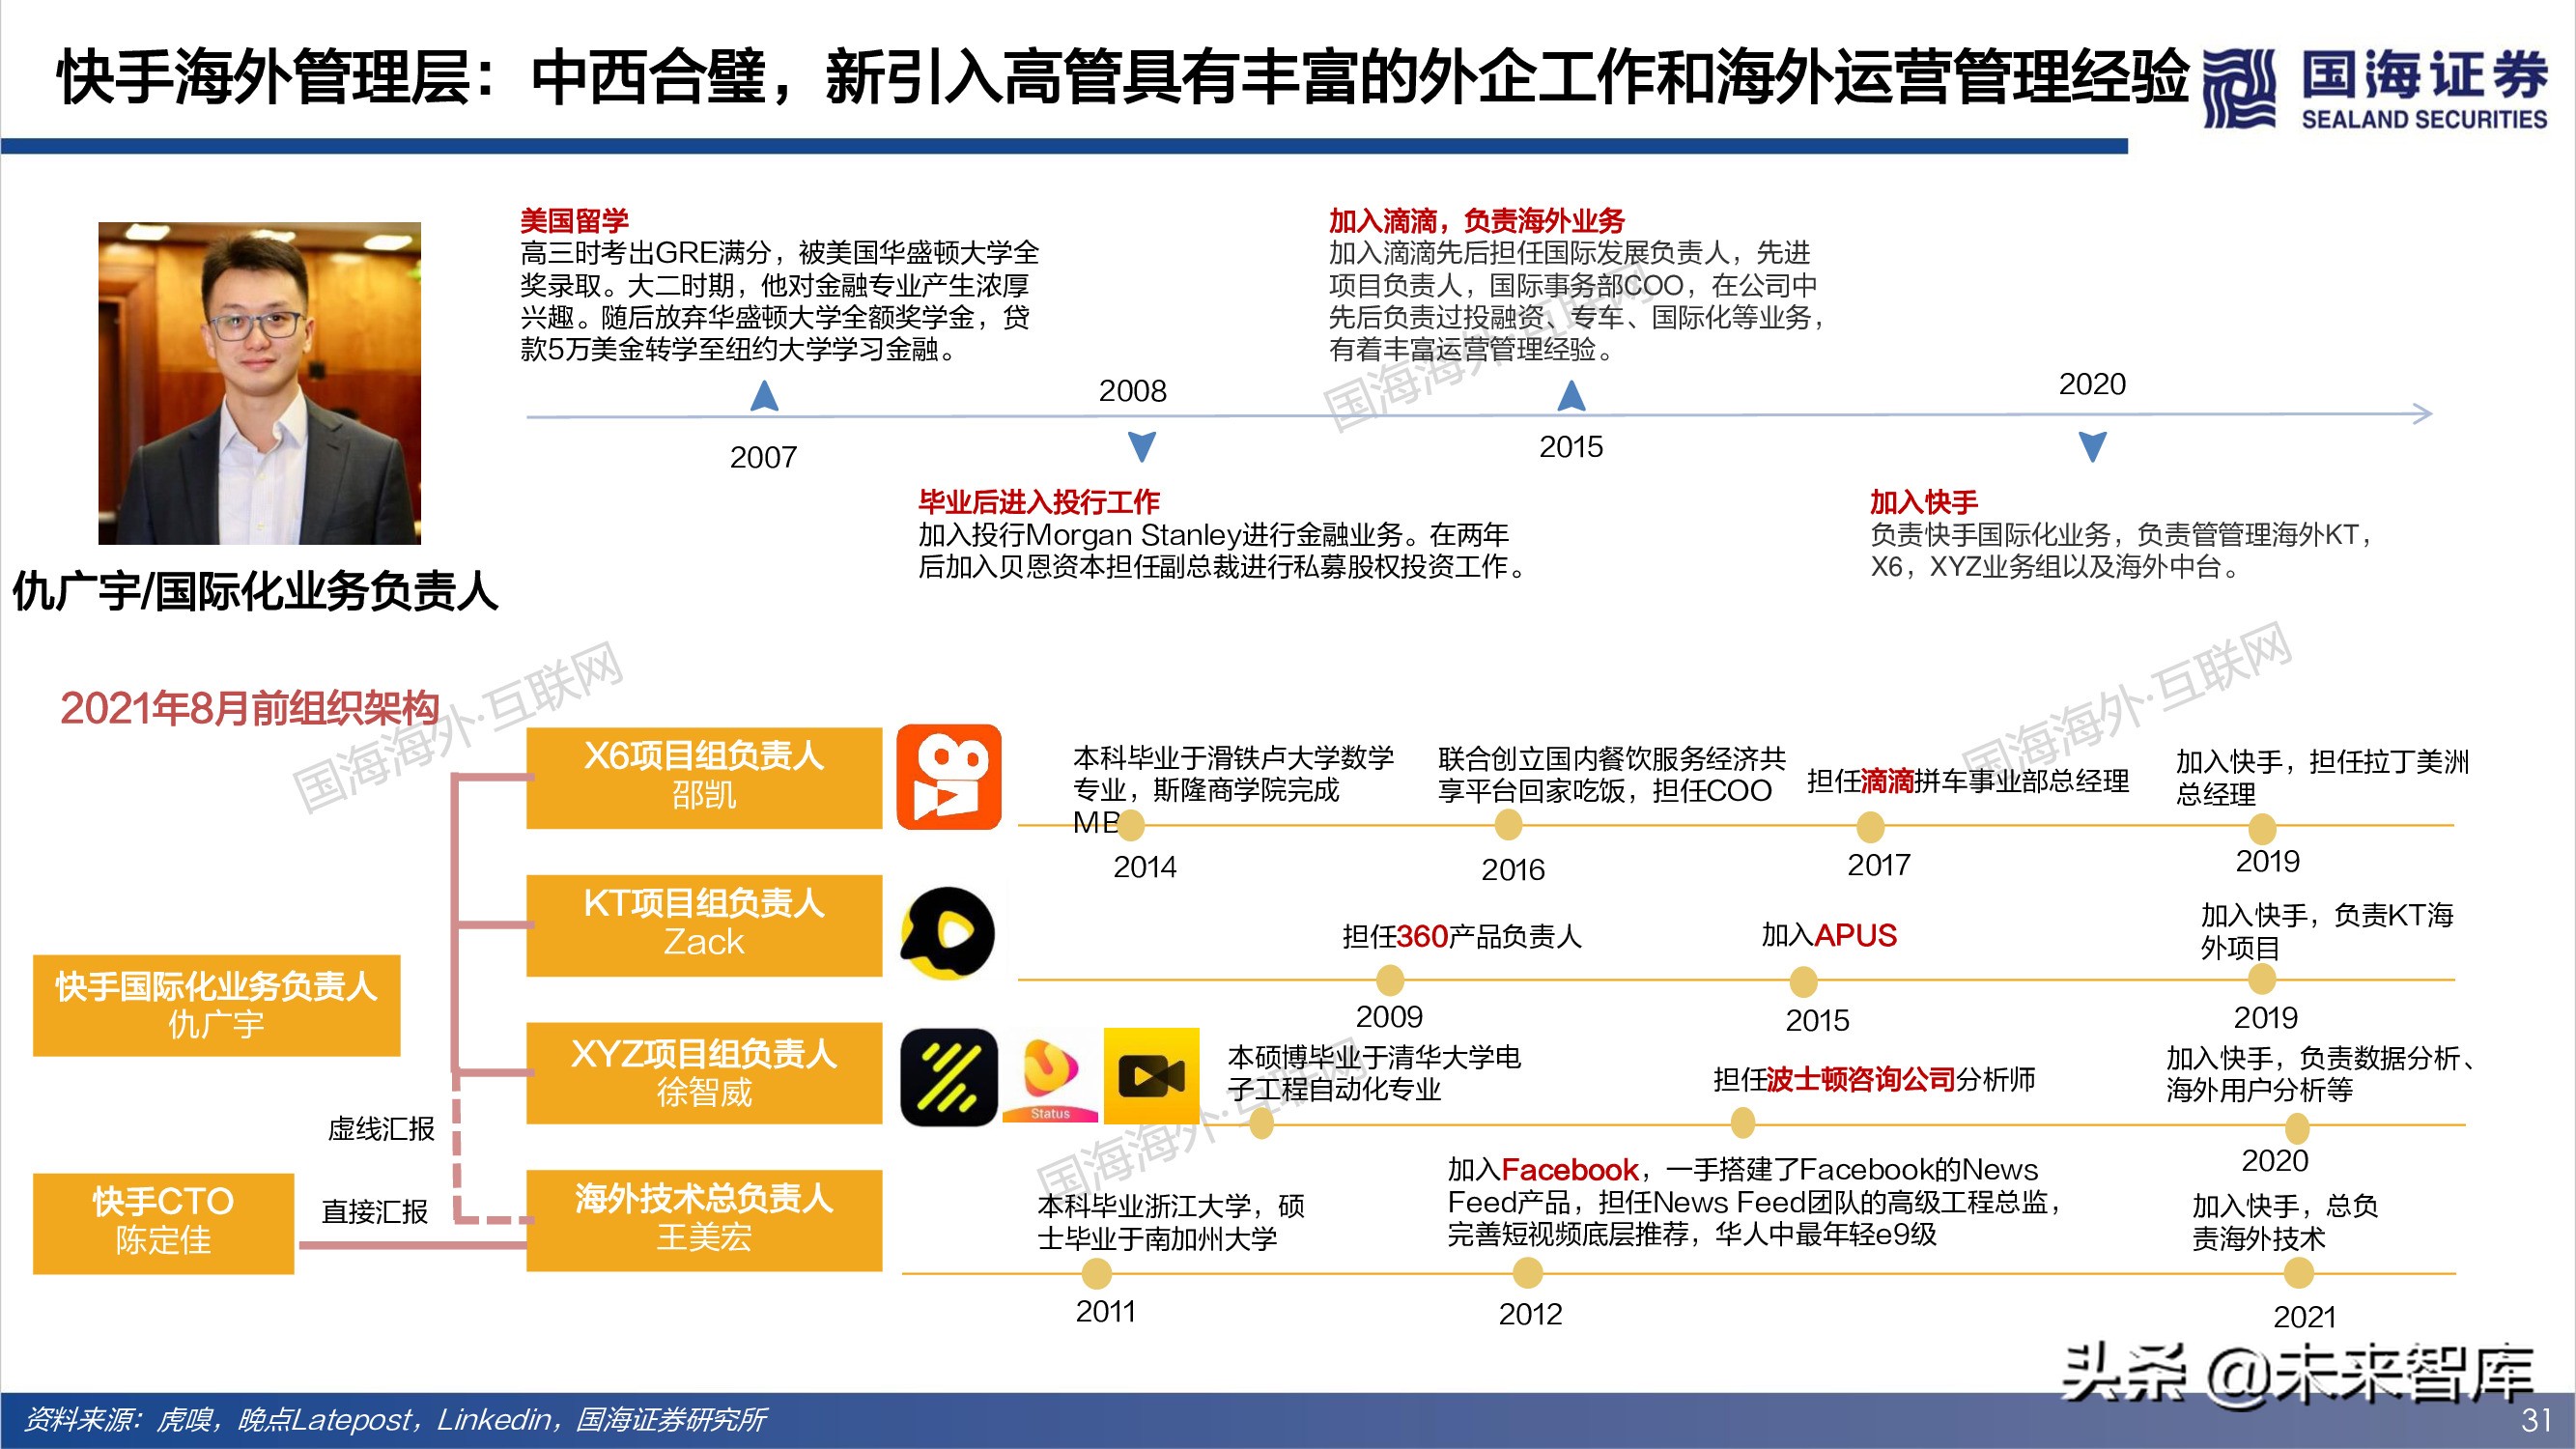
Task: Select the X6项目组负责人 邵凯 box
Action: tap(704, 777)
